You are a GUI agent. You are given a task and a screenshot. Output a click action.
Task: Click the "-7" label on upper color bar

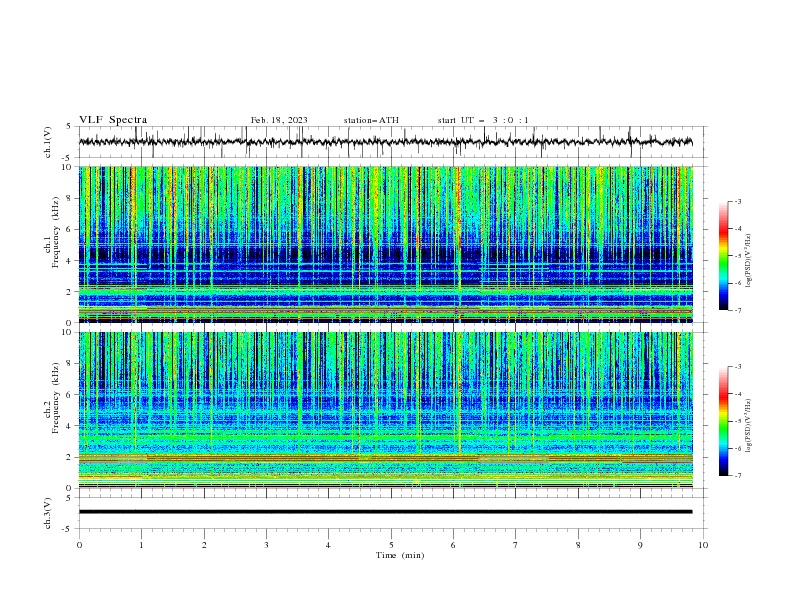coord(738,311)
